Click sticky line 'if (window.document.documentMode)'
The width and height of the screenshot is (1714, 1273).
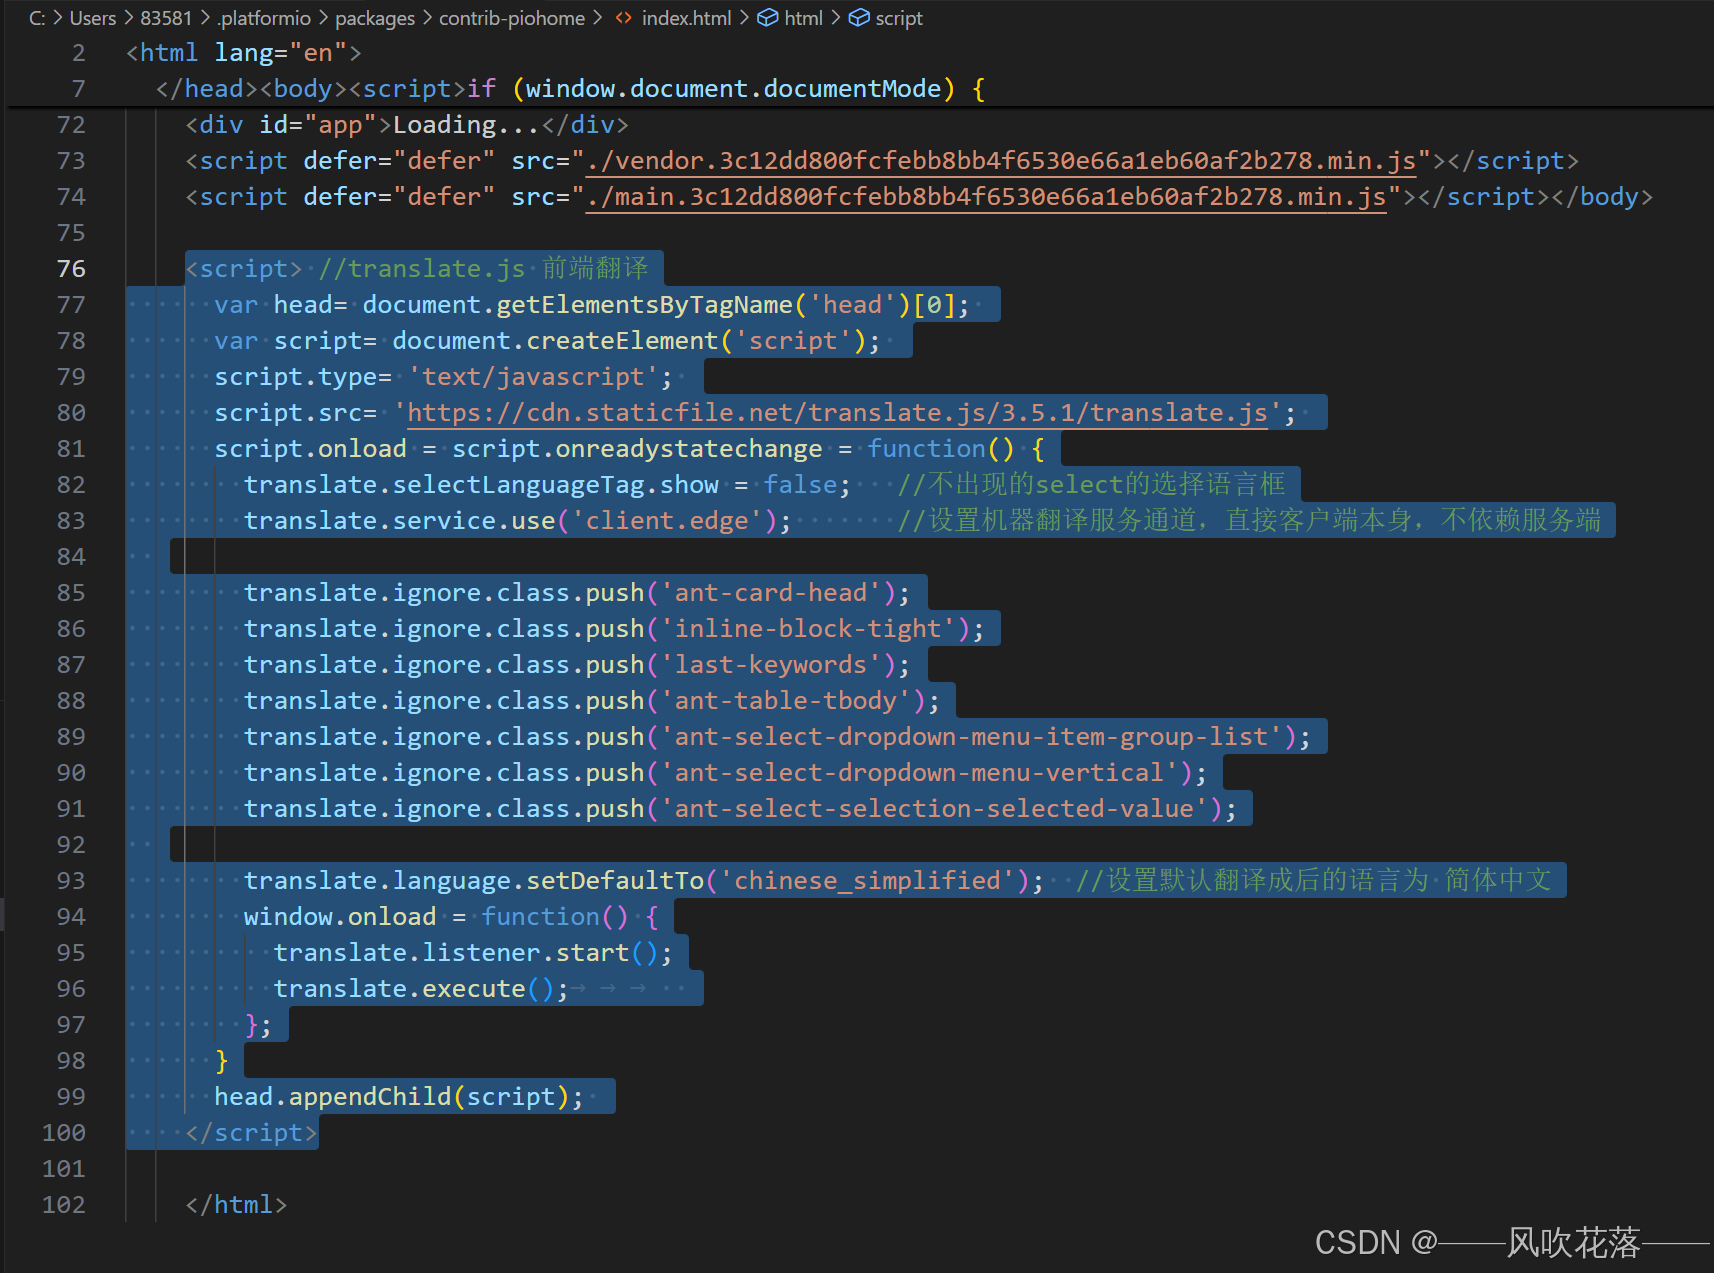coord(727,89)
